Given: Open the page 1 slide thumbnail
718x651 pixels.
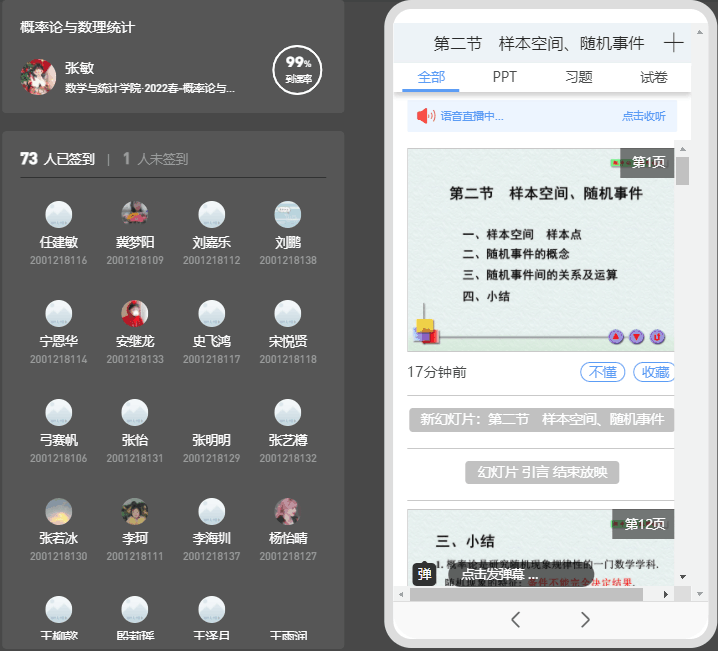Looking at the screenshot, I should point(541,250).
